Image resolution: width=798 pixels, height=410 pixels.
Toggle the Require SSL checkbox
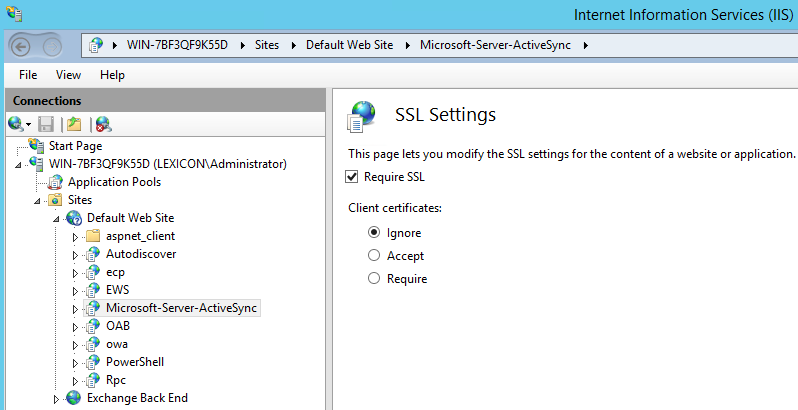pyautogui.click(x=352, y=177)
